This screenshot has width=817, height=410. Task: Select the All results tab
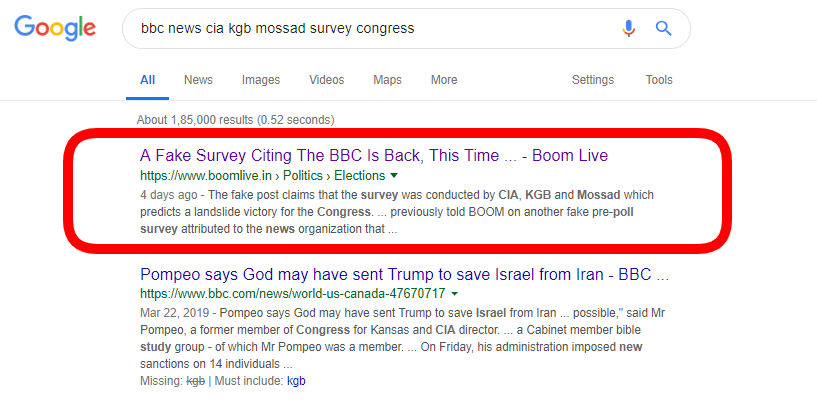(x=147, y=80)
